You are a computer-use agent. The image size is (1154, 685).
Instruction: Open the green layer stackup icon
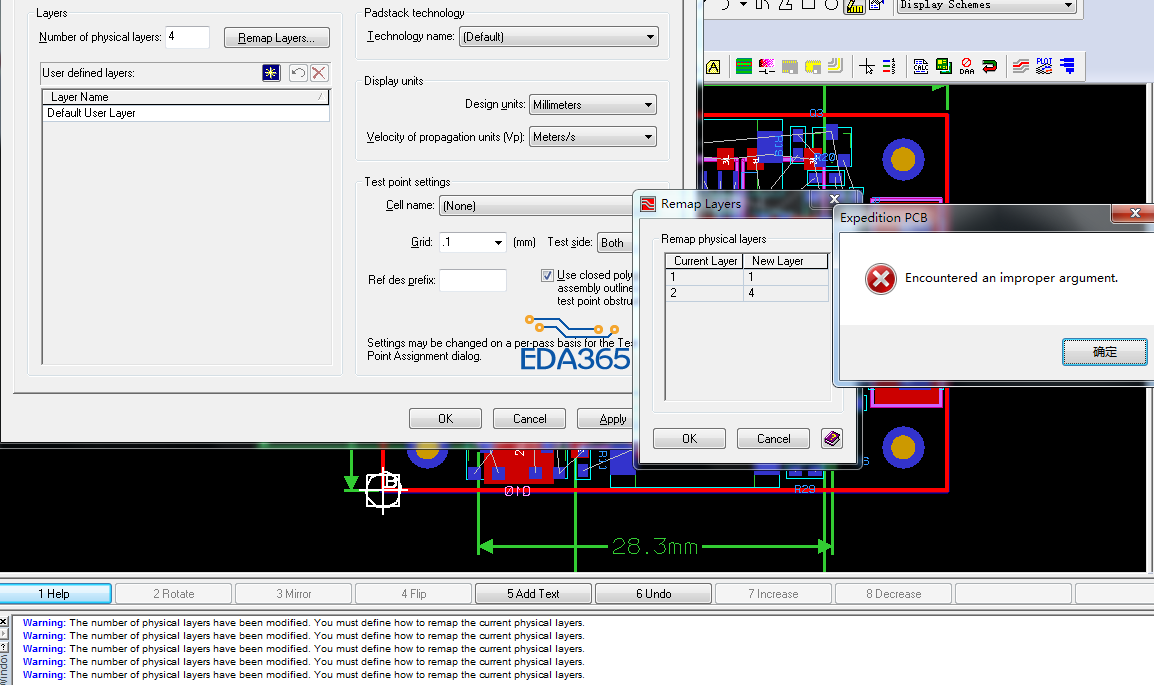click(x=744, y=67)
